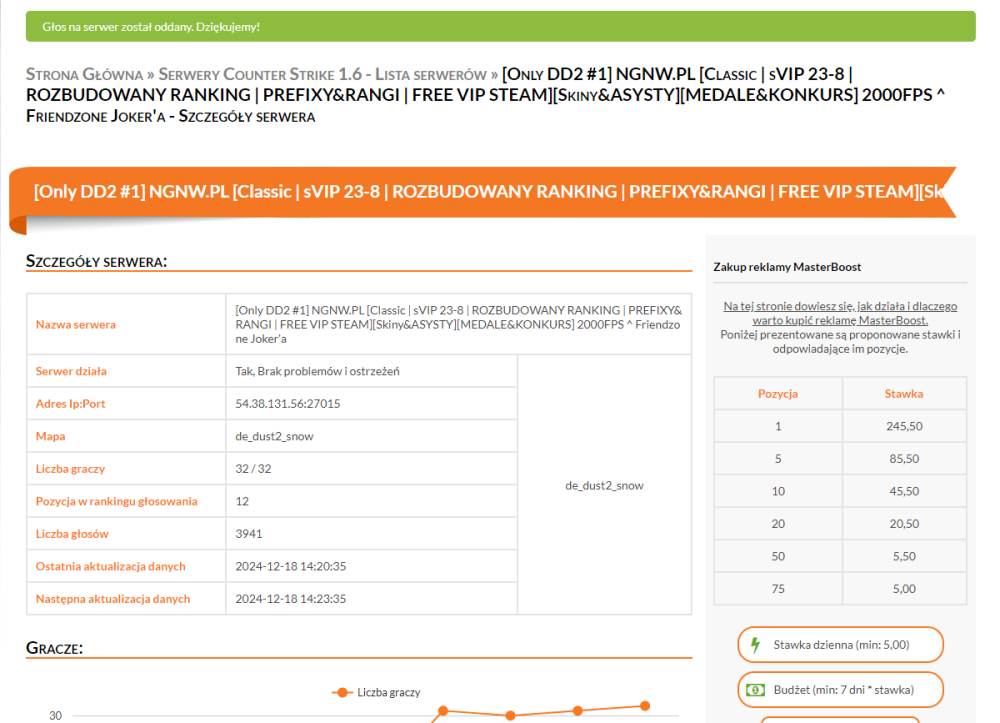Viewport: 1000px width, 723px height.
Task: Click the Stawka dzienna input field
Action: [840, 645]
